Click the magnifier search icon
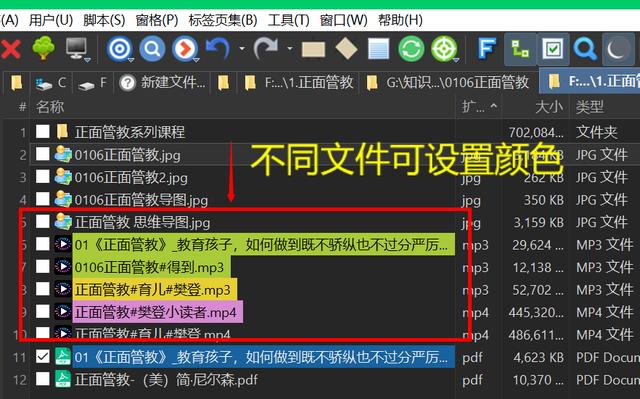Viewport: 640px width, 399px height. point(585,49)
